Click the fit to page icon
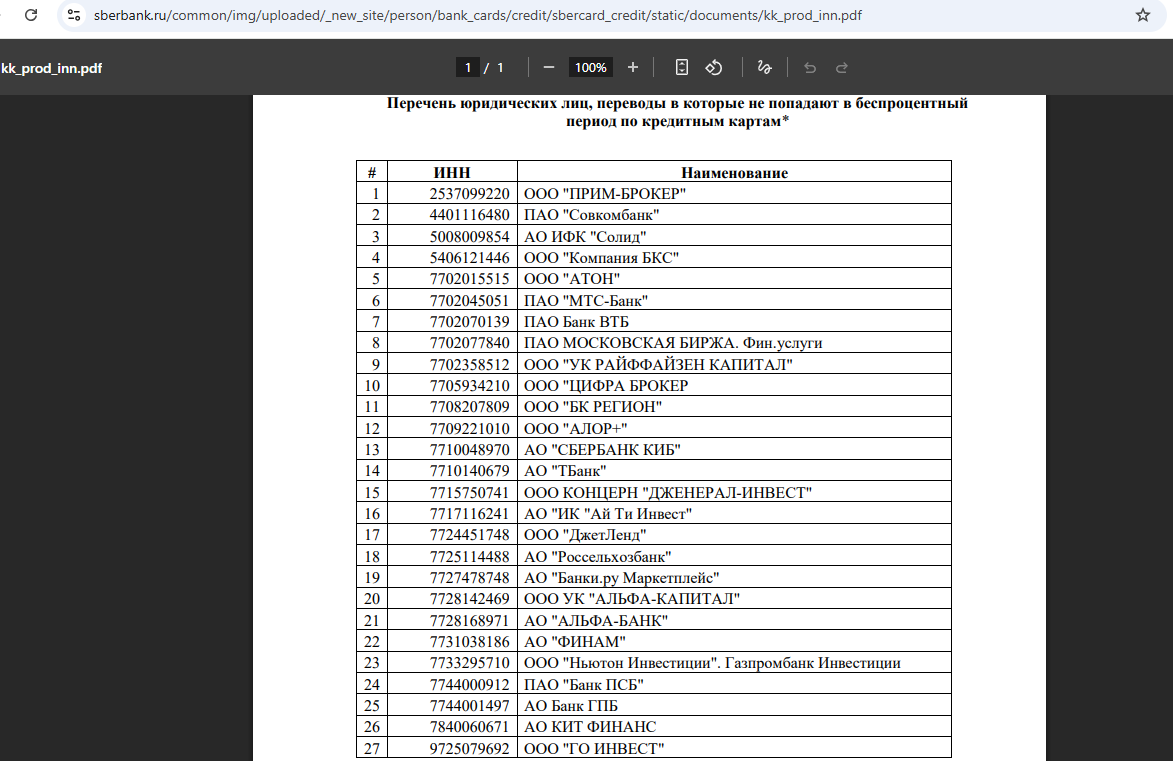This screenshot has height=761, width=1173. click(682, 68)
